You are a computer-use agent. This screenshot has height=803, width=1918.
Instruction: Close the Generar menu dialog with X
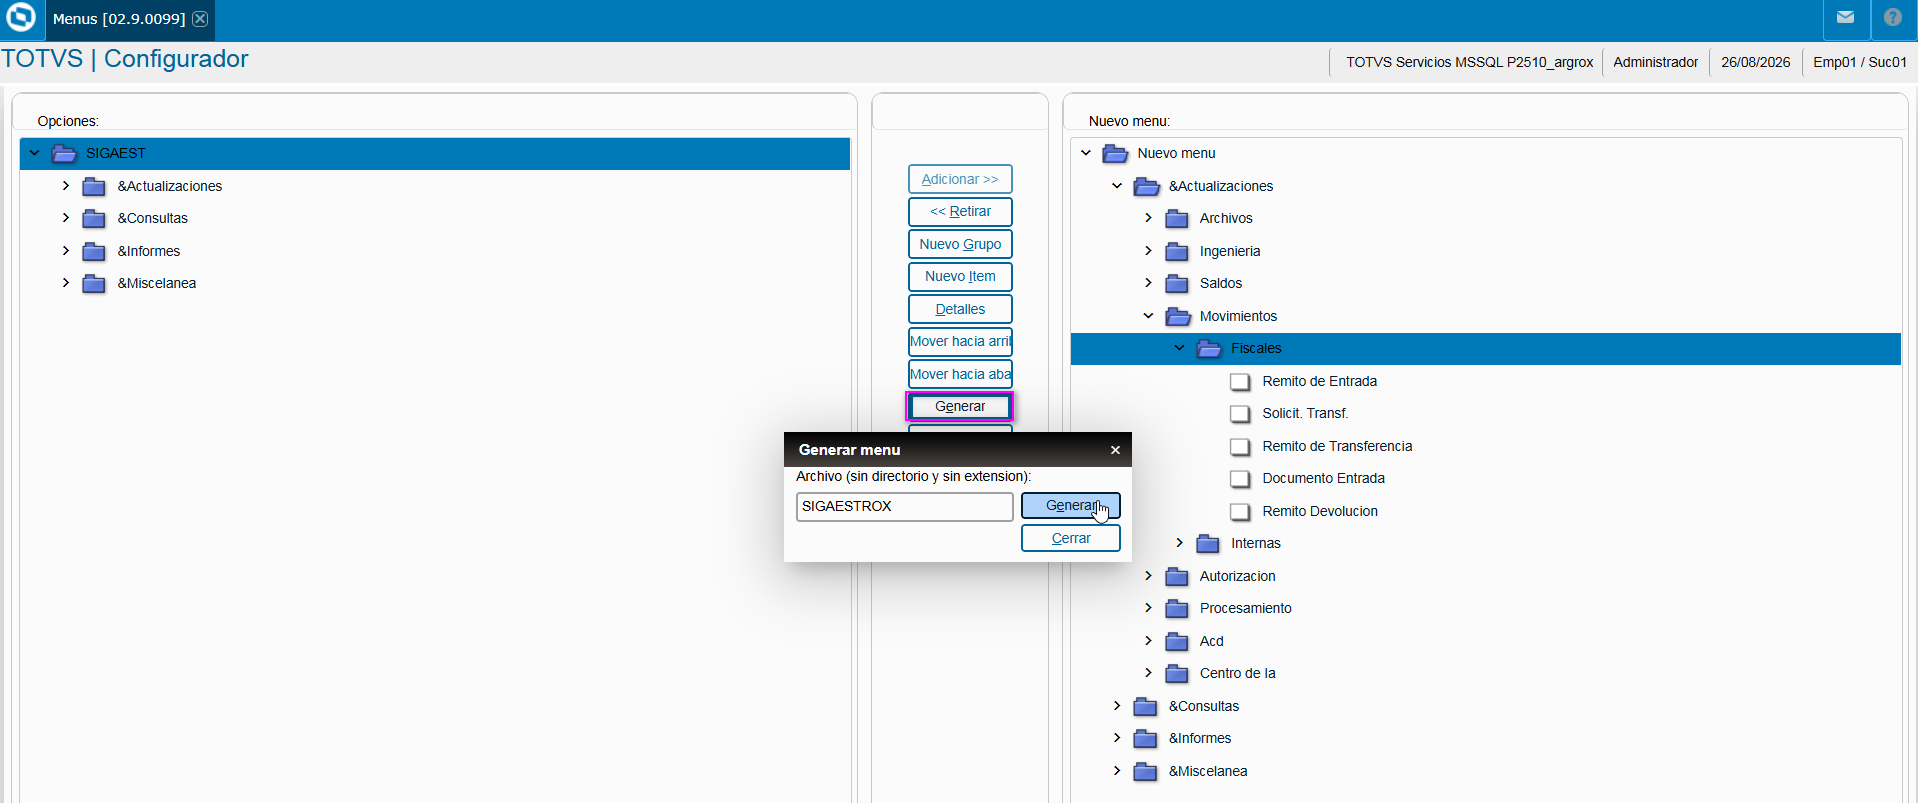click(1115, 450)
